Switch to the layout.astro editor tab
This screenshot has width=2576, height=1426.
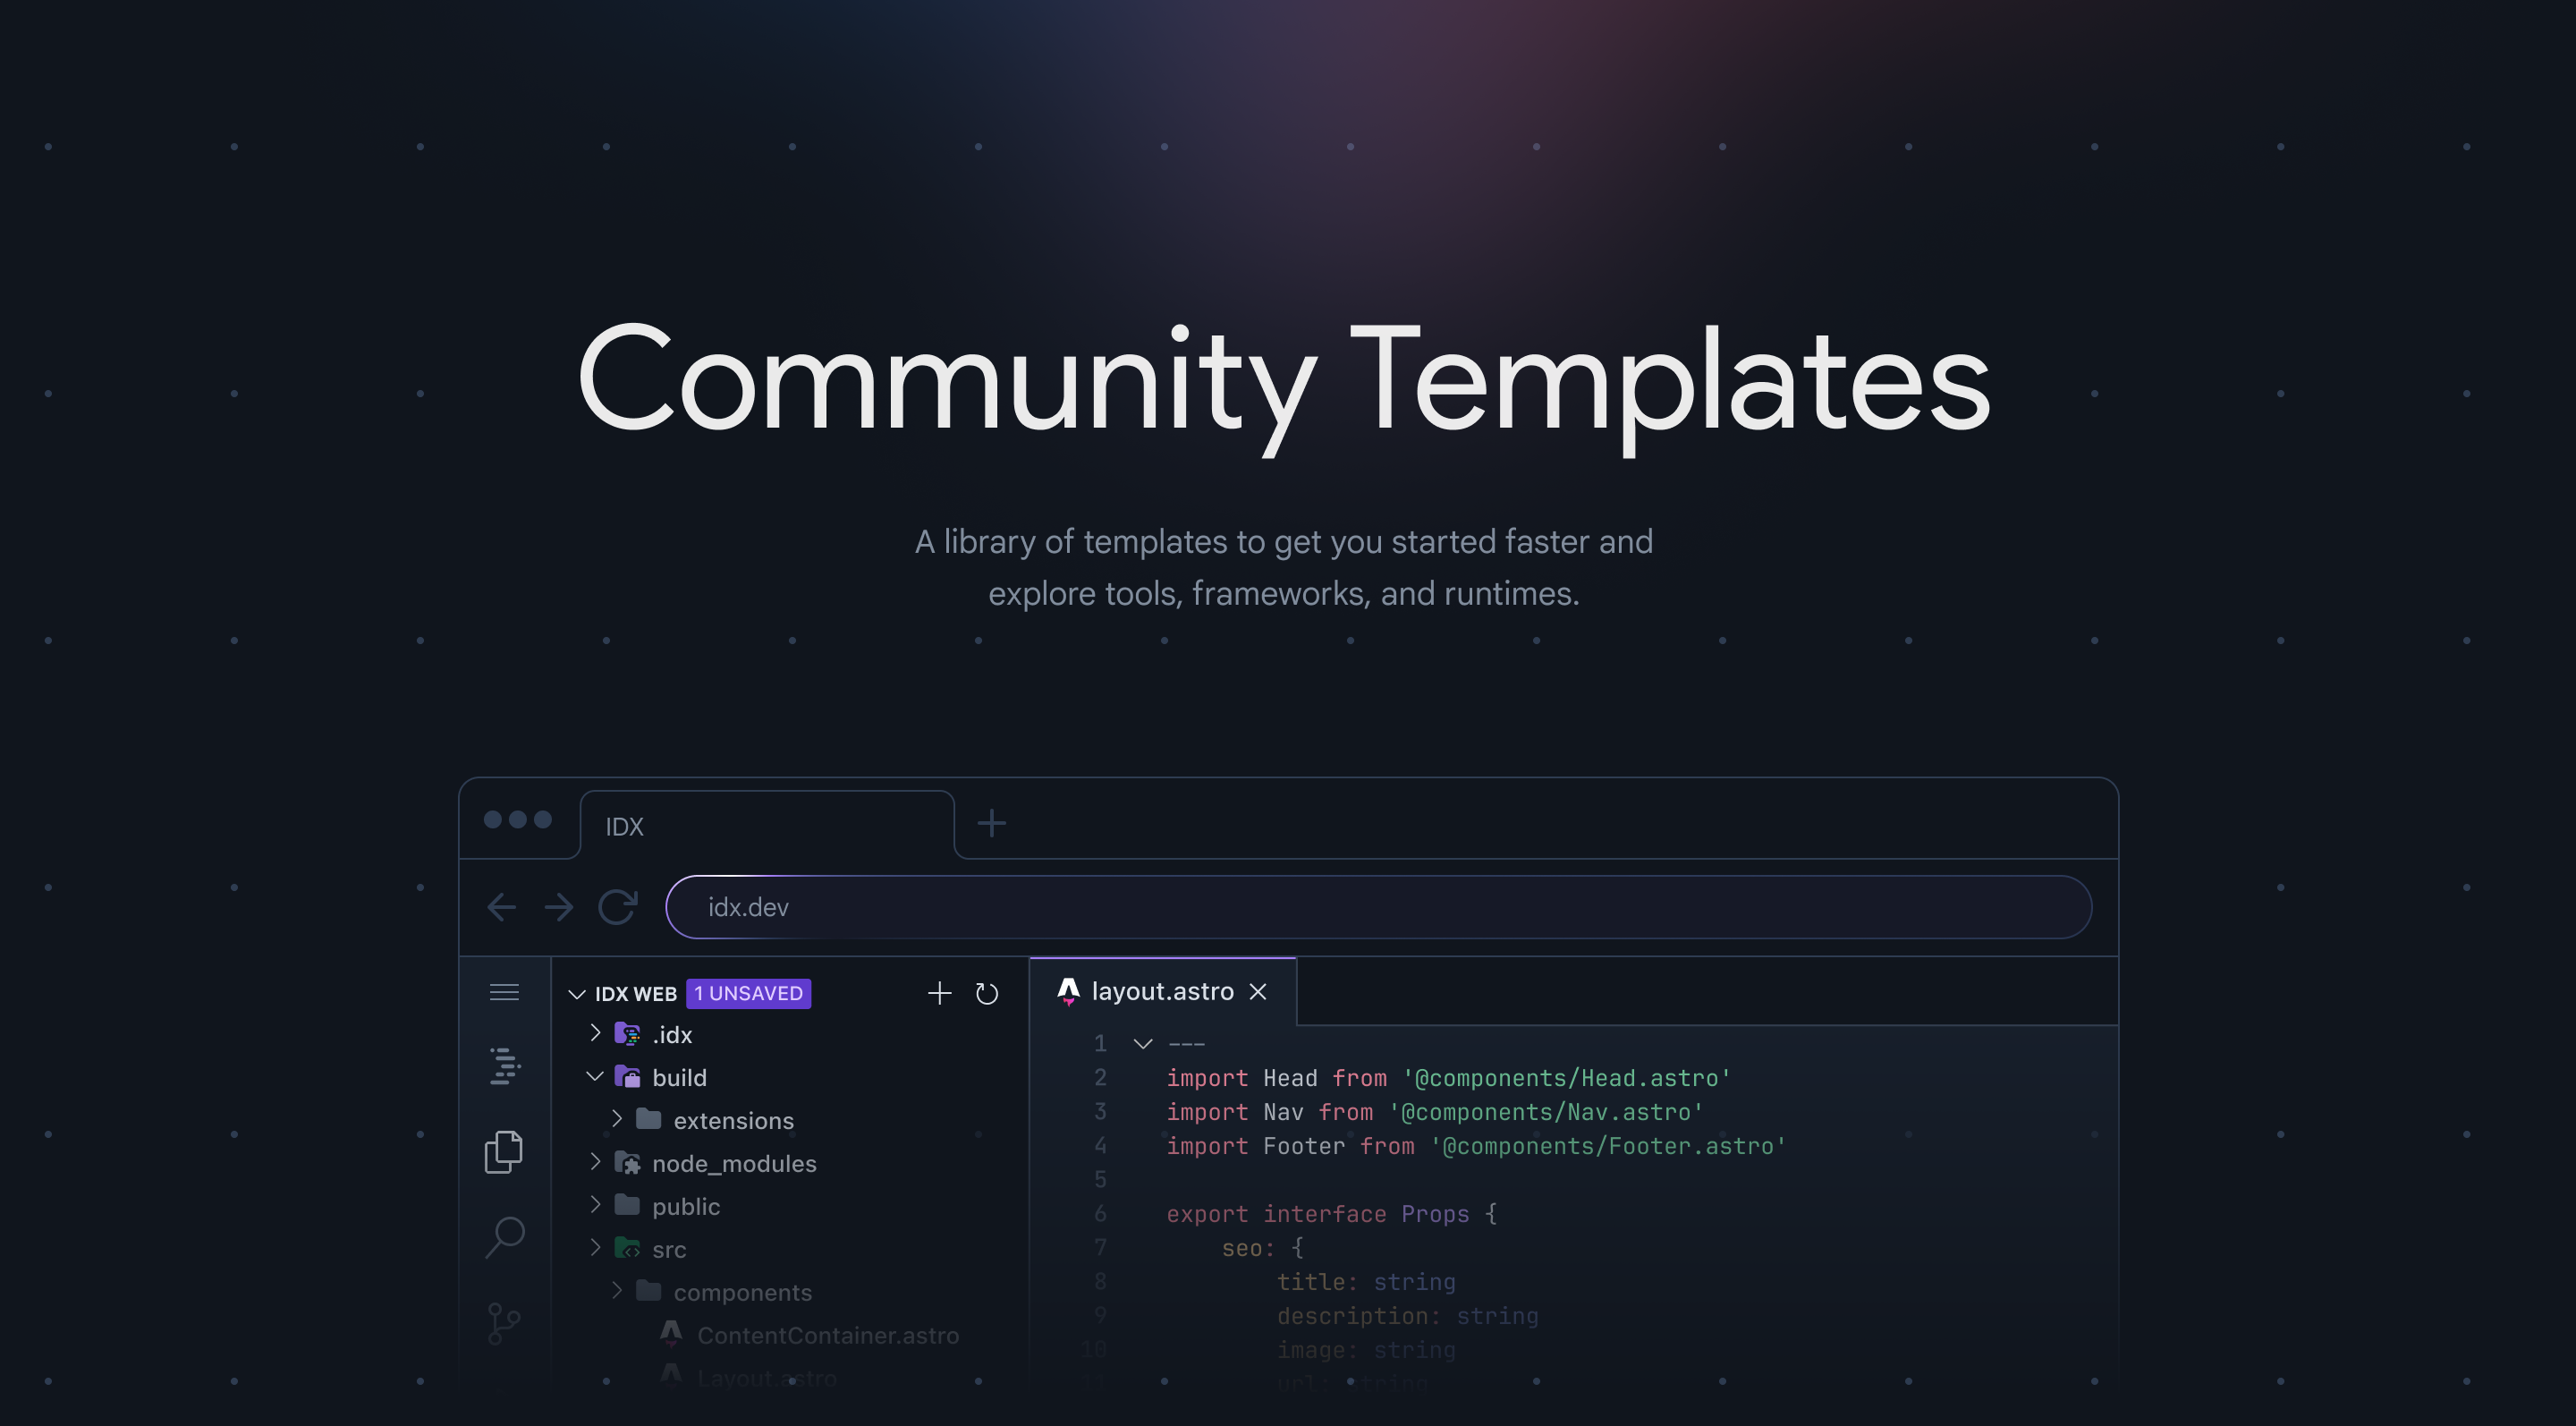(1163, 991)
